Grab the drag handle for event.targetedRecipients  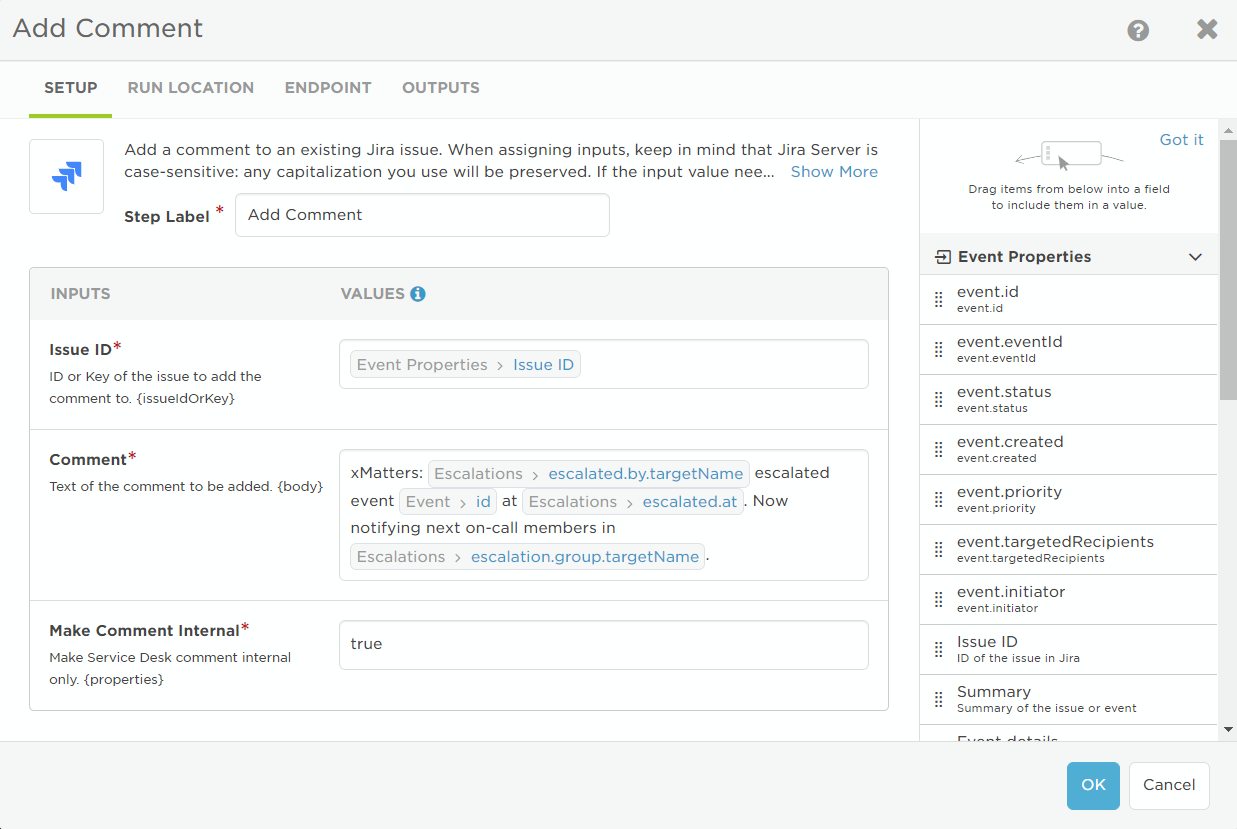938,549
